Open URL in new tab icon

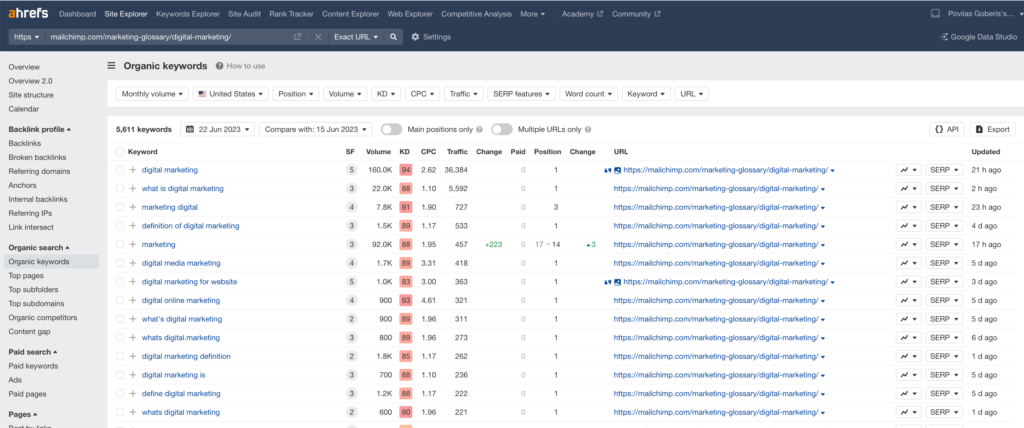click(x=297, y=37)
